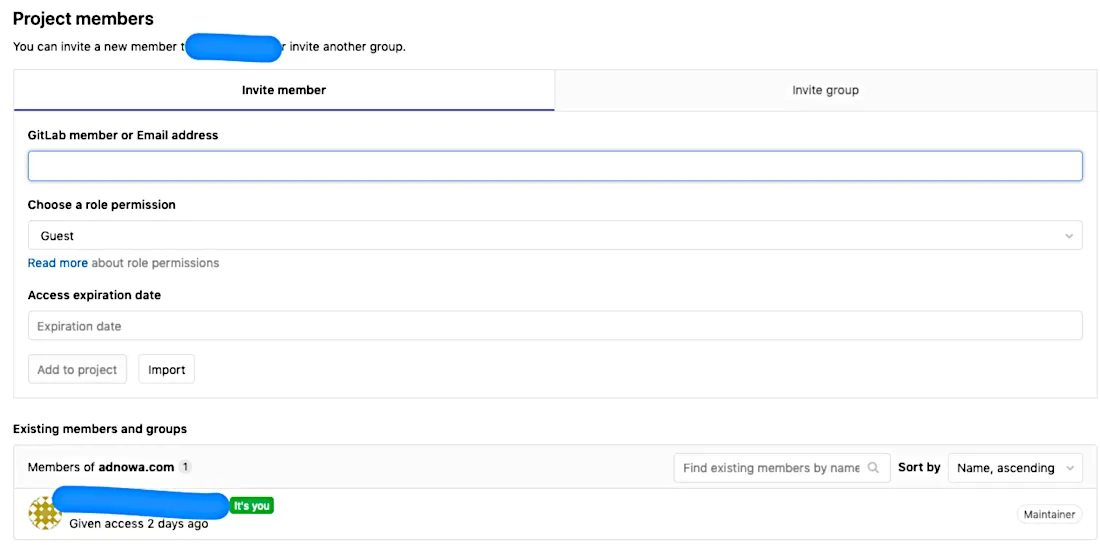
Task: Switch to the Invite group tab
Action: coord(825,90)
